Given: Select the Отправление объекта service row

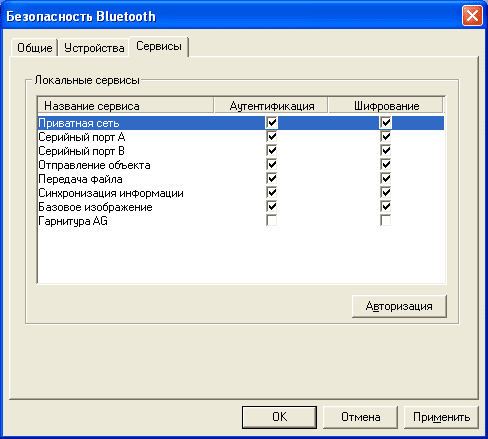Looking at the screenshot, I should tap(241, 165).
